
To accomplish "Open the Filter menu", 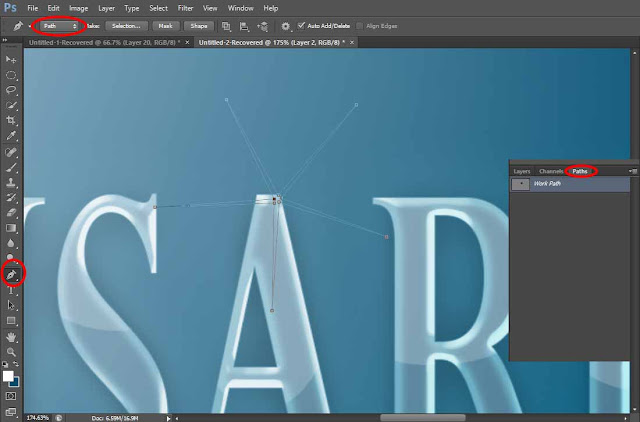I will coord(185,8).
